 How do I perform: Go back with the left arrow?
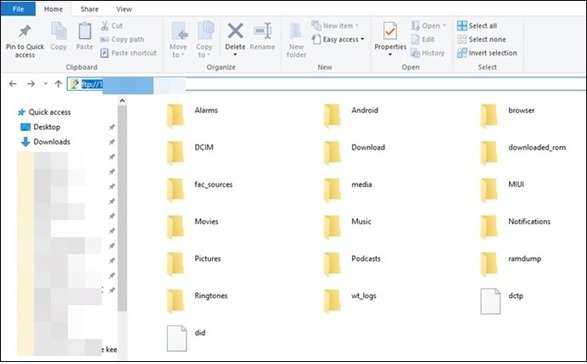[13, 84]
